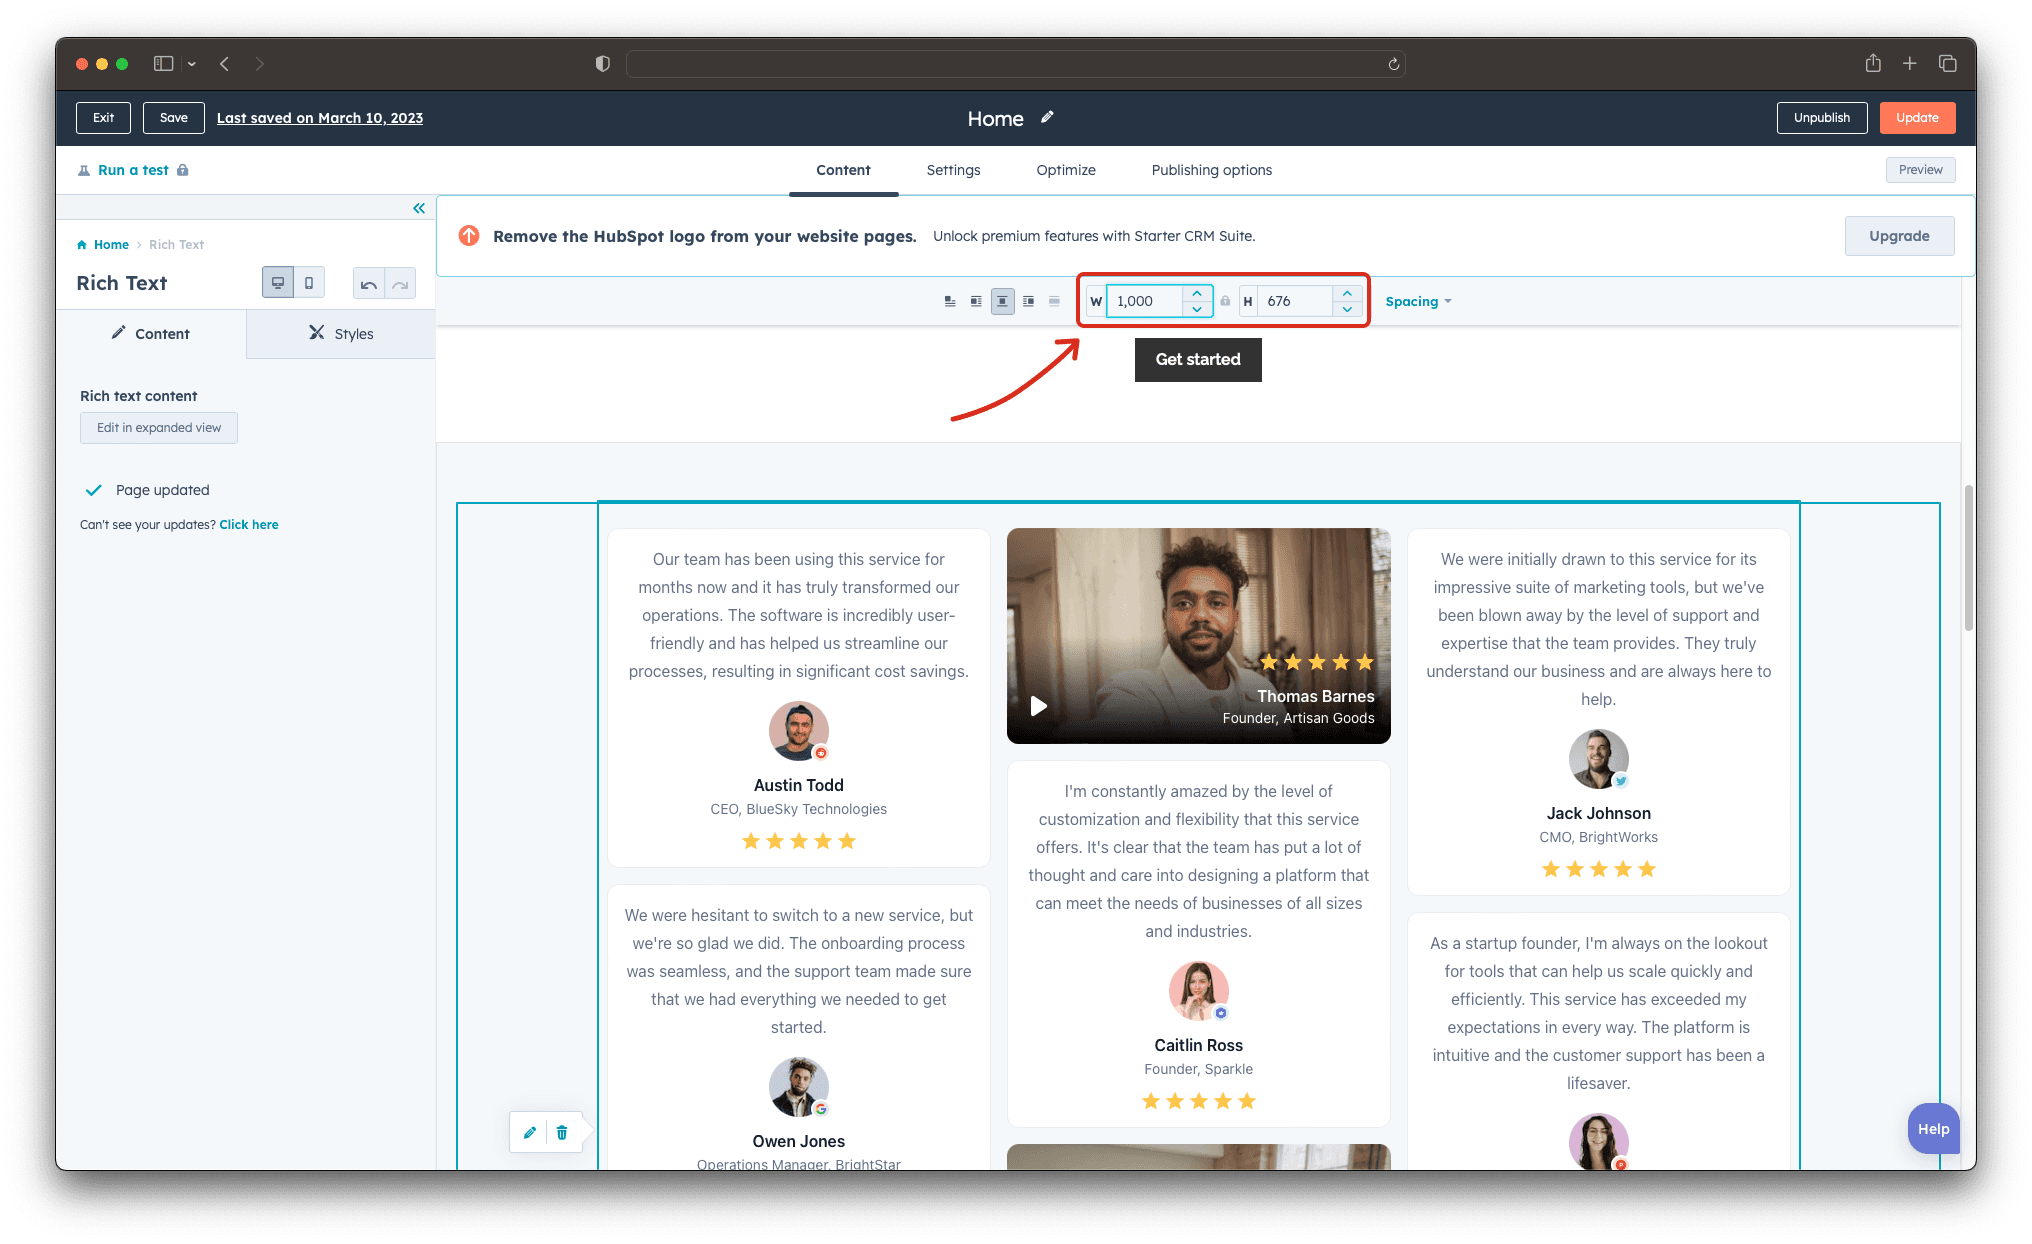2032x1244 pixels.
Task: Click the browser share icon
Action: coord(1873,63)
